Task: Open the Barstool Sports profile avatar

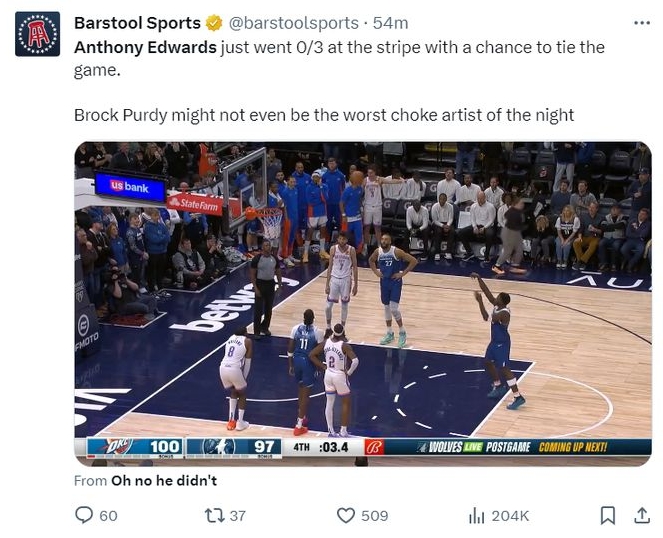Action: [x=37, y=34]
